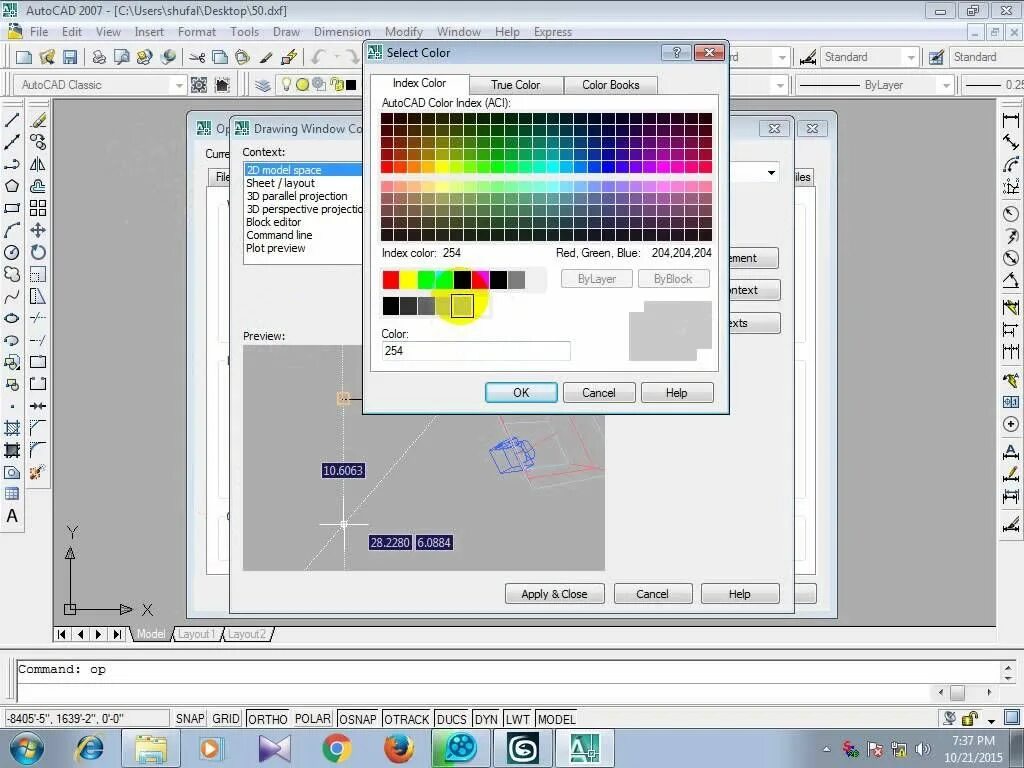Switch to the Layout1 tab
The height and width of the screenshot is (768, 1024).
(196, 634)
